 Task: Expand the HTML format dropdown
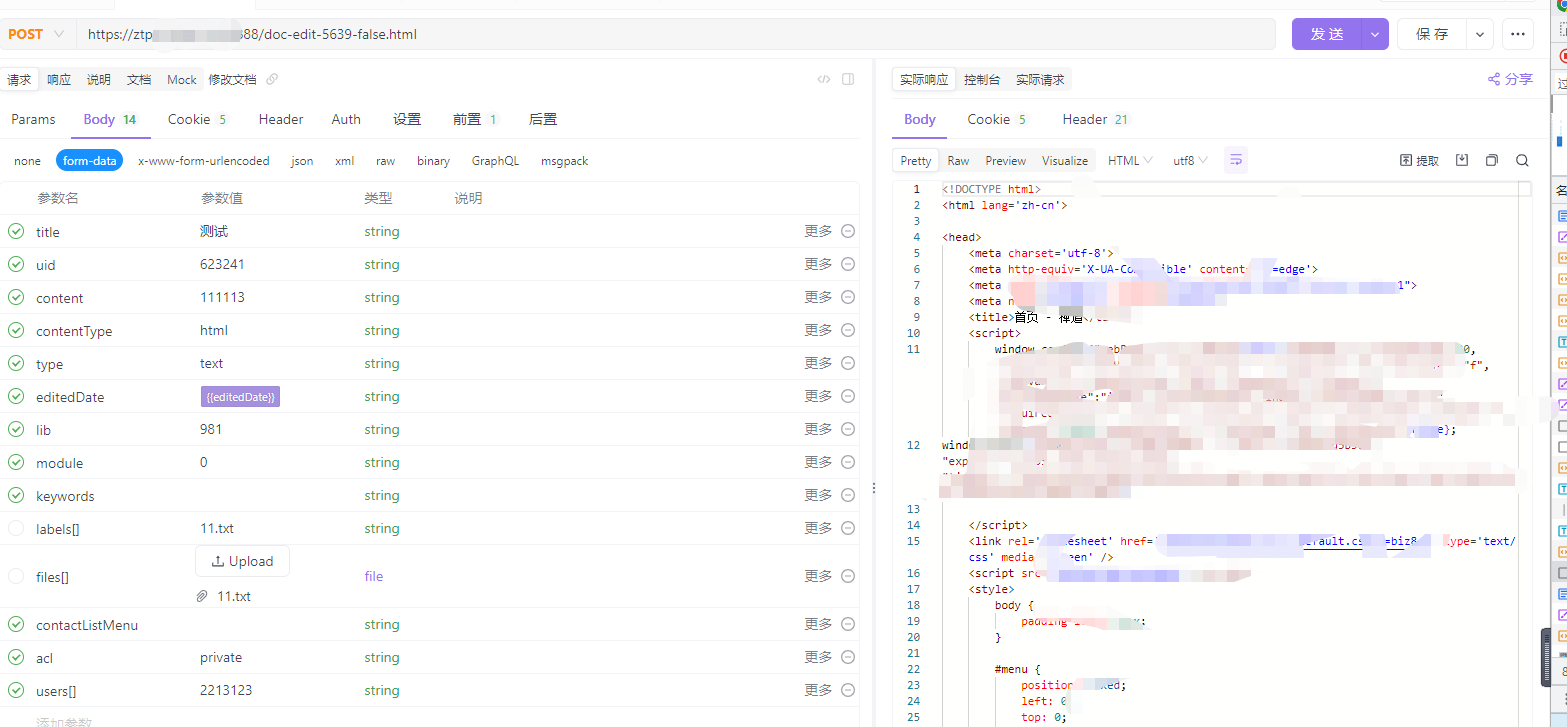(x=1130, y=161)
